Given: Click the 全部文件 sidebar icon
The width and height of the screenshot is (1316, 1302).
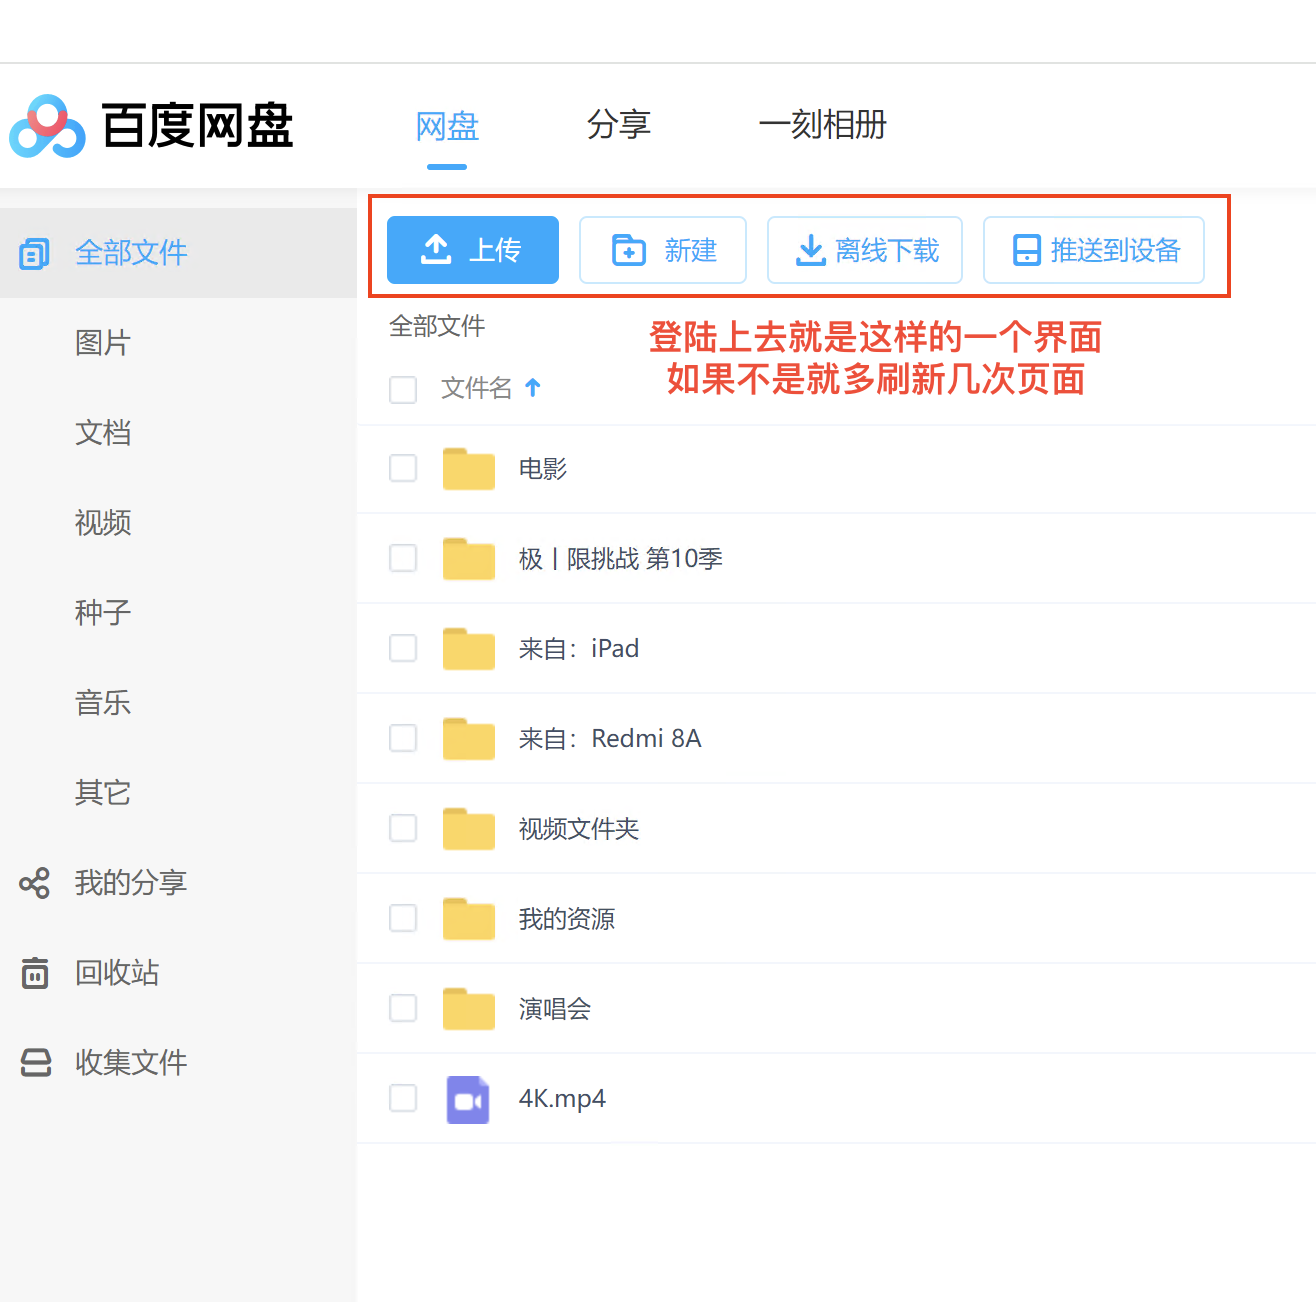Looking at the screenshot, I should (34, 254).
